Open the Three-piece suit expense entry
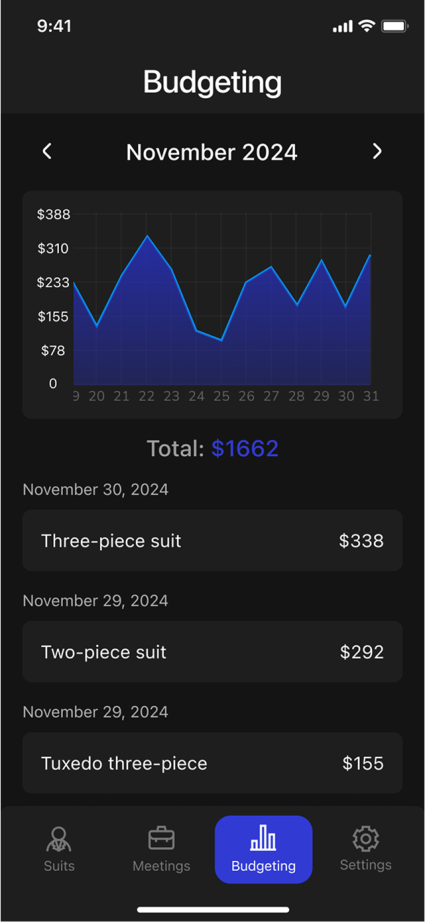The image size is (425, 922). coord(212,540)
